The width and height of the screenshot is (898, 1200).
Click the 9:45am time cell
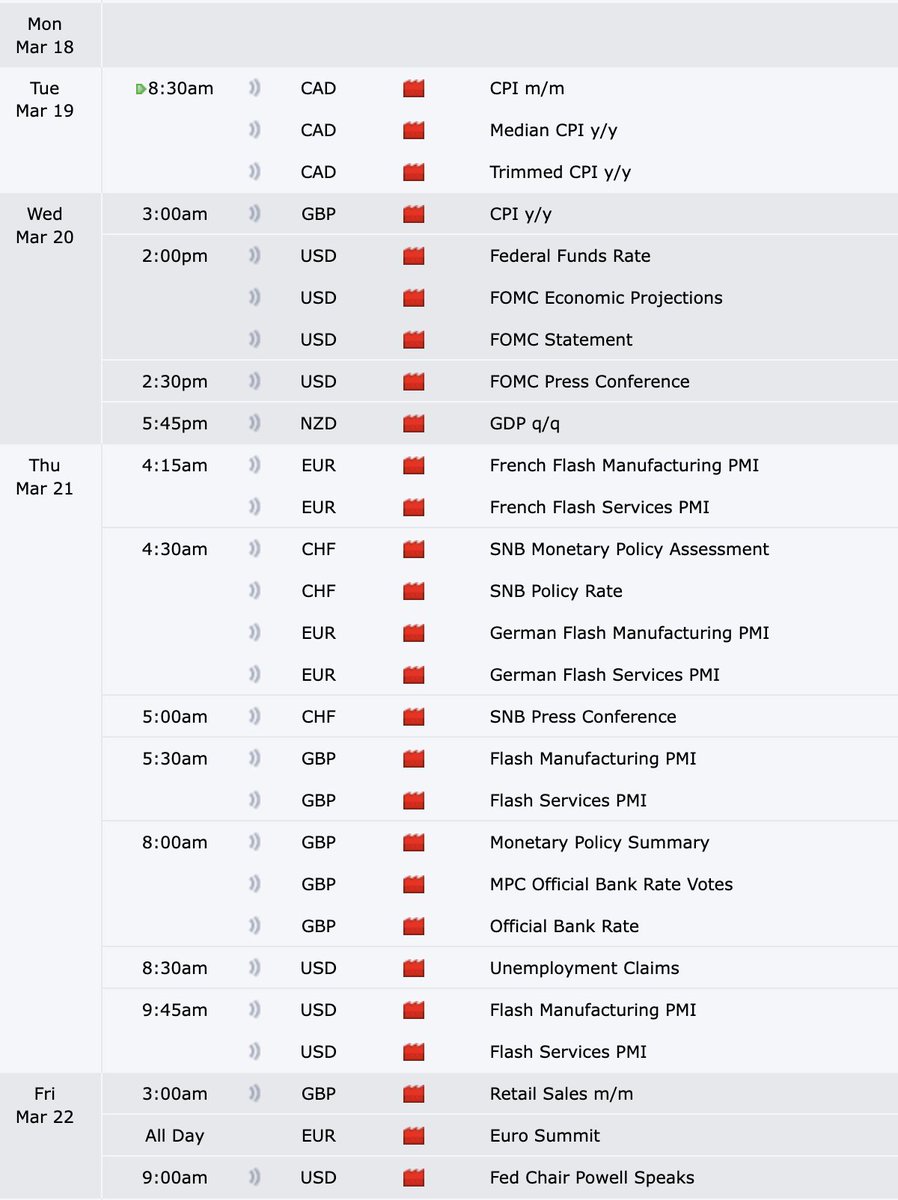174,1010
